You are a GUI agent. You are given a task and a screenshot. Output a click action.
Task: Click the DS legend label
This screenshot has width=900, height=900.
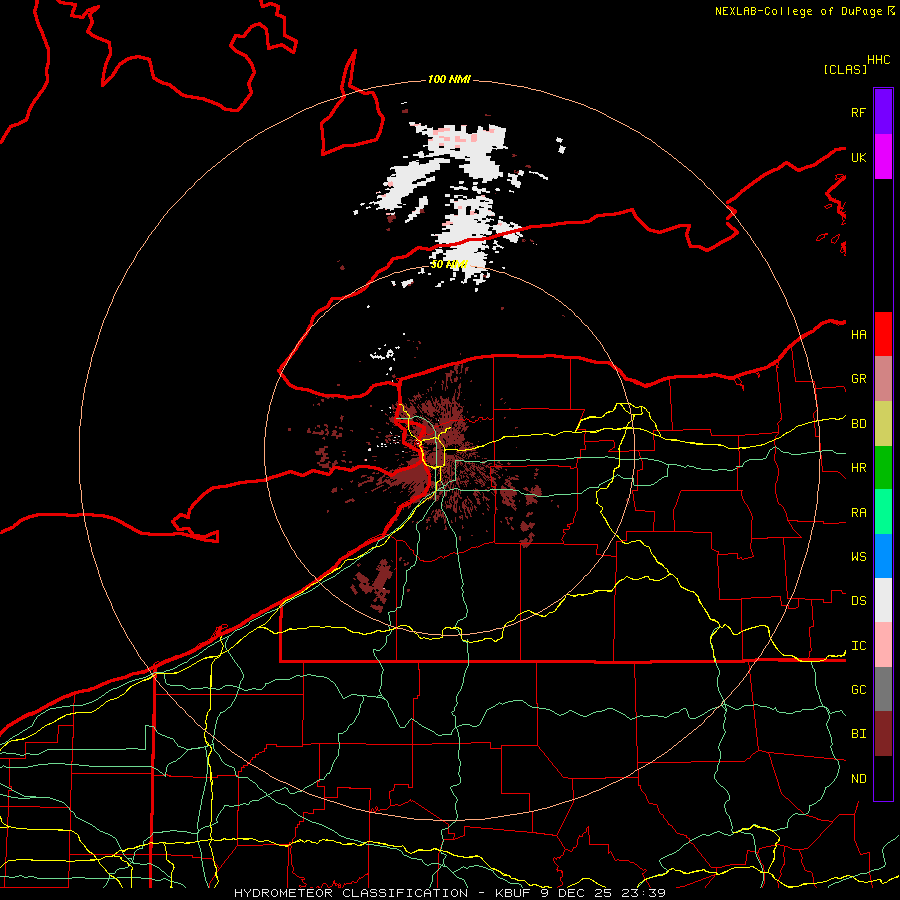pos(858,601)
